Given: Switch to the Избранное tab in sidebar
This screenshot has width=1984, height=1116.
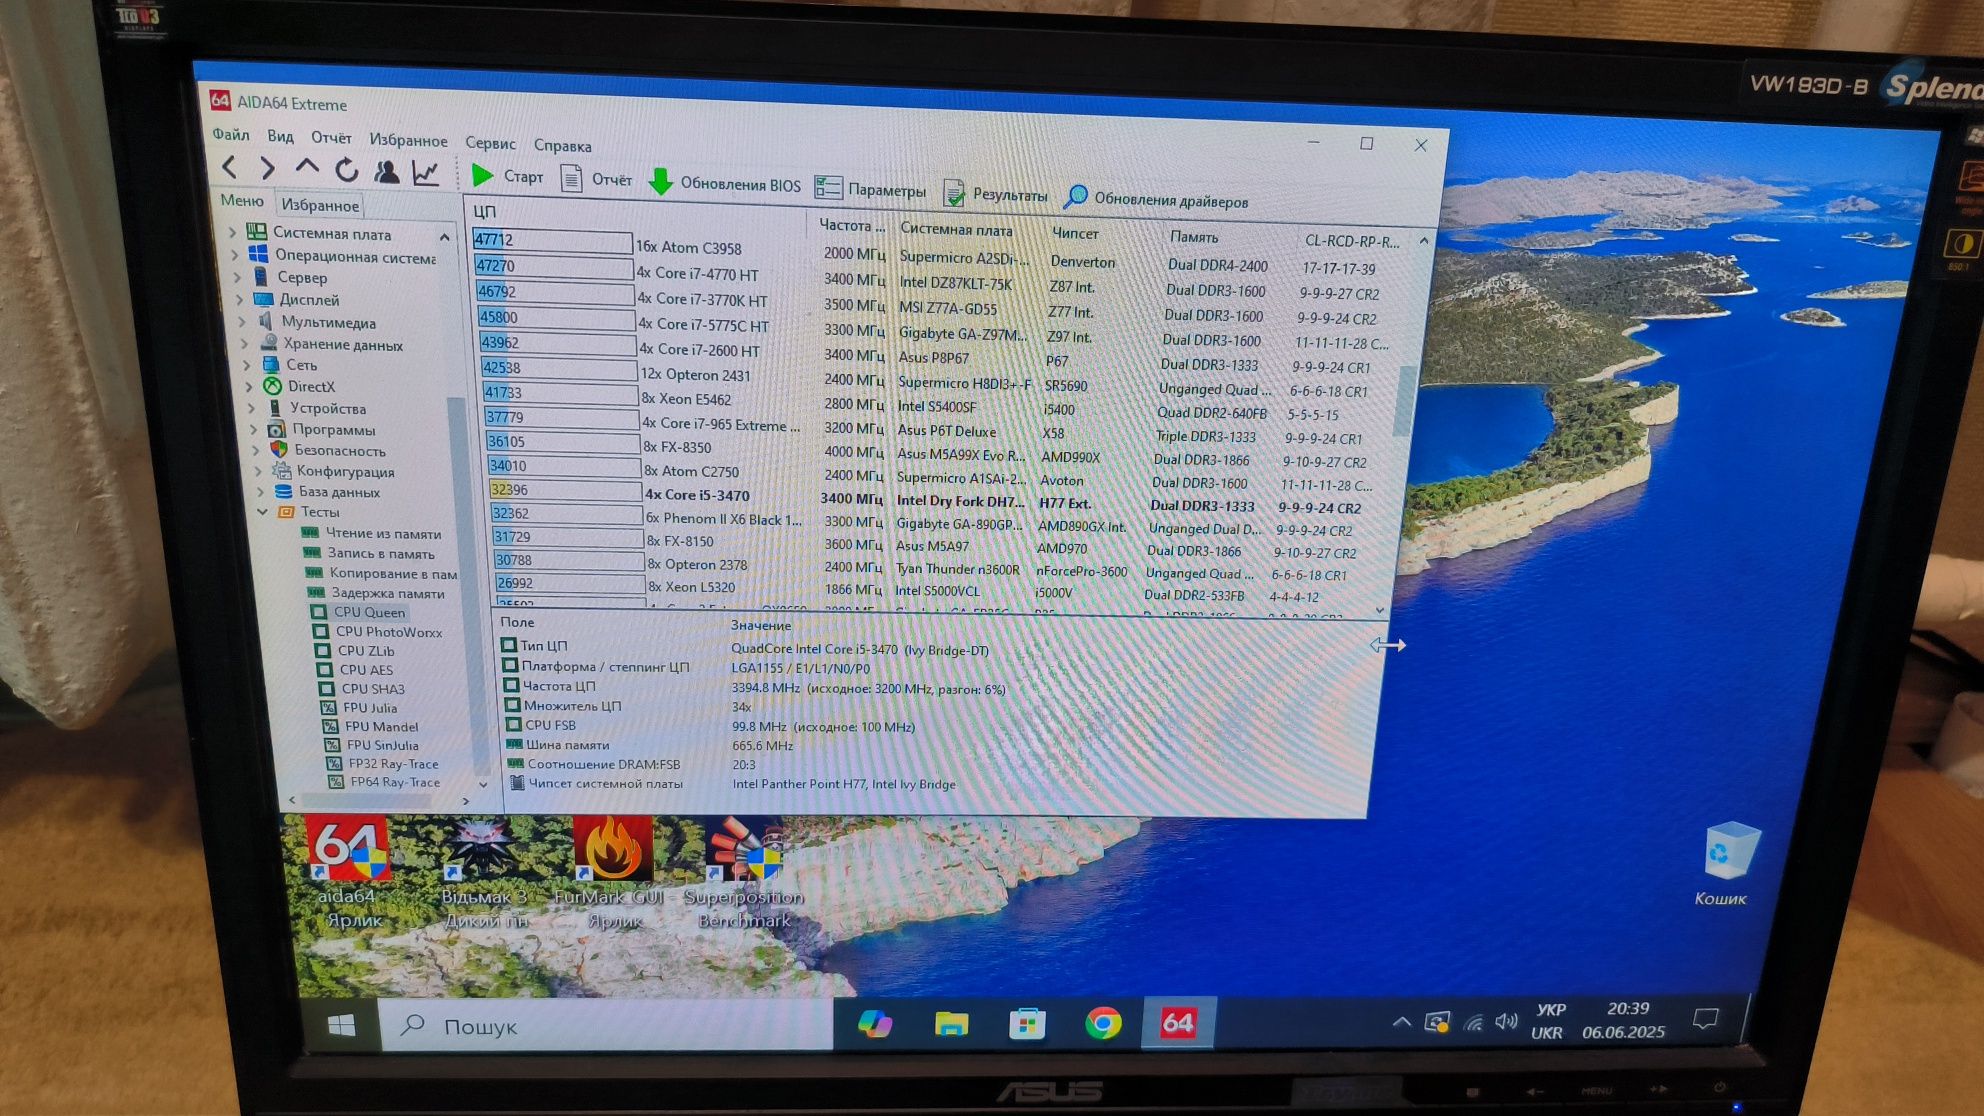Looking at the screenshot, I should 320,204.
